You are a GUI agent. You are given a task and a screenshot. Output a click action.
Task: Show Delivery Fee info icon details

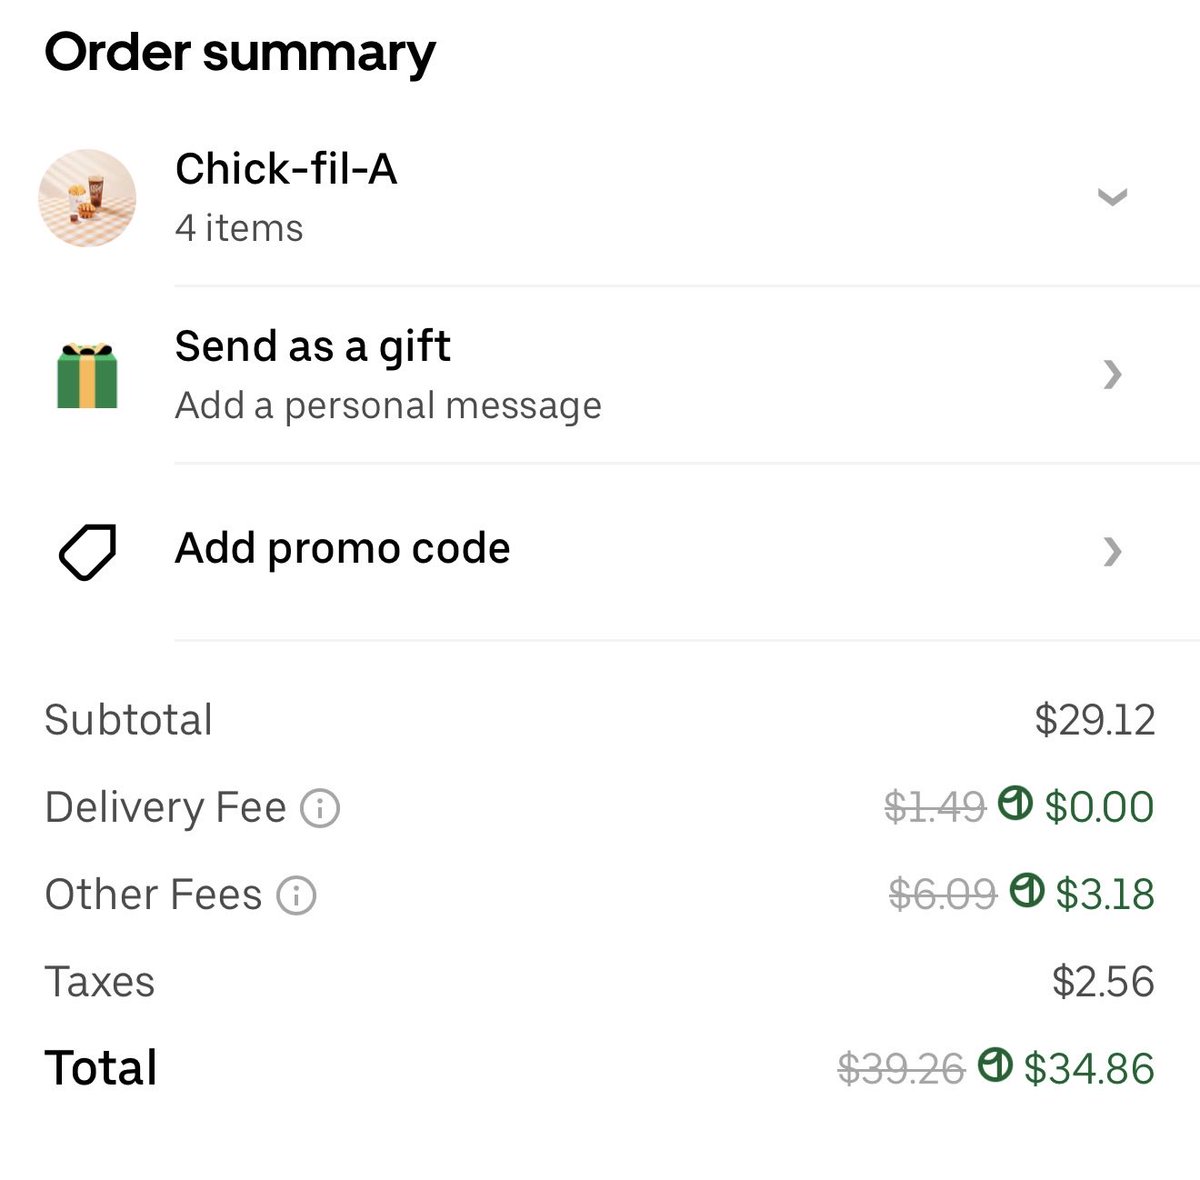coord(320,807)
